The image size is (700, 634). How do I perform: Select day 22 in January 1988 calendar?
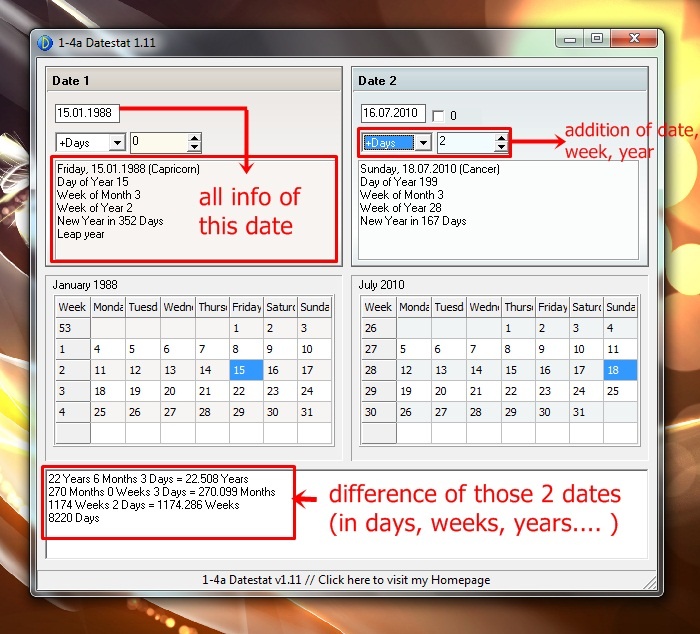point(246,391)
